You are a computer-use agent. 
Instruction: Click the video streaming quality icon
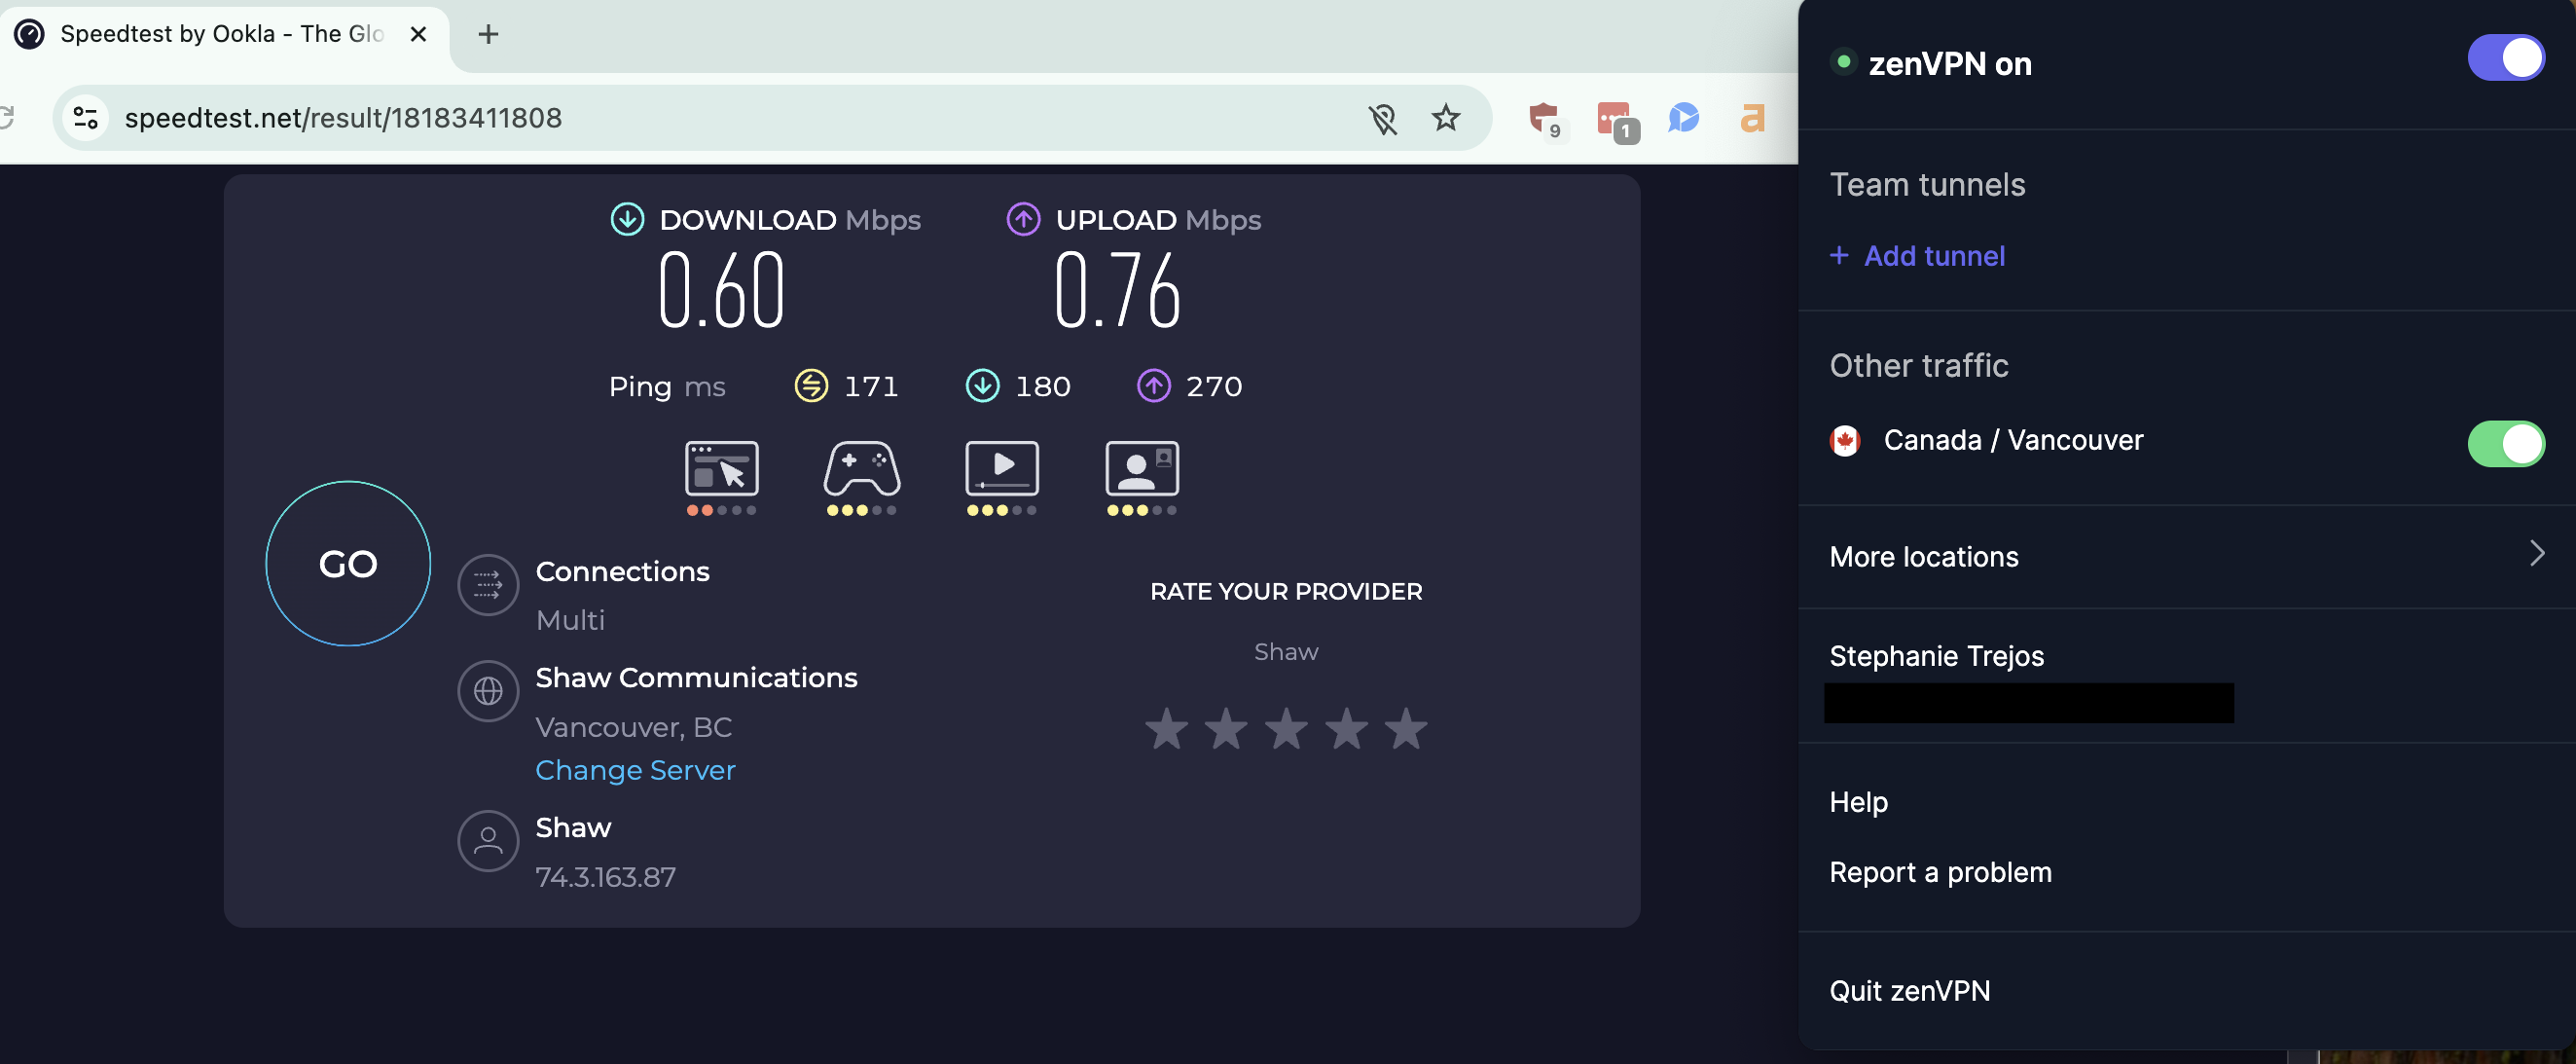(x=1001, y=469)
